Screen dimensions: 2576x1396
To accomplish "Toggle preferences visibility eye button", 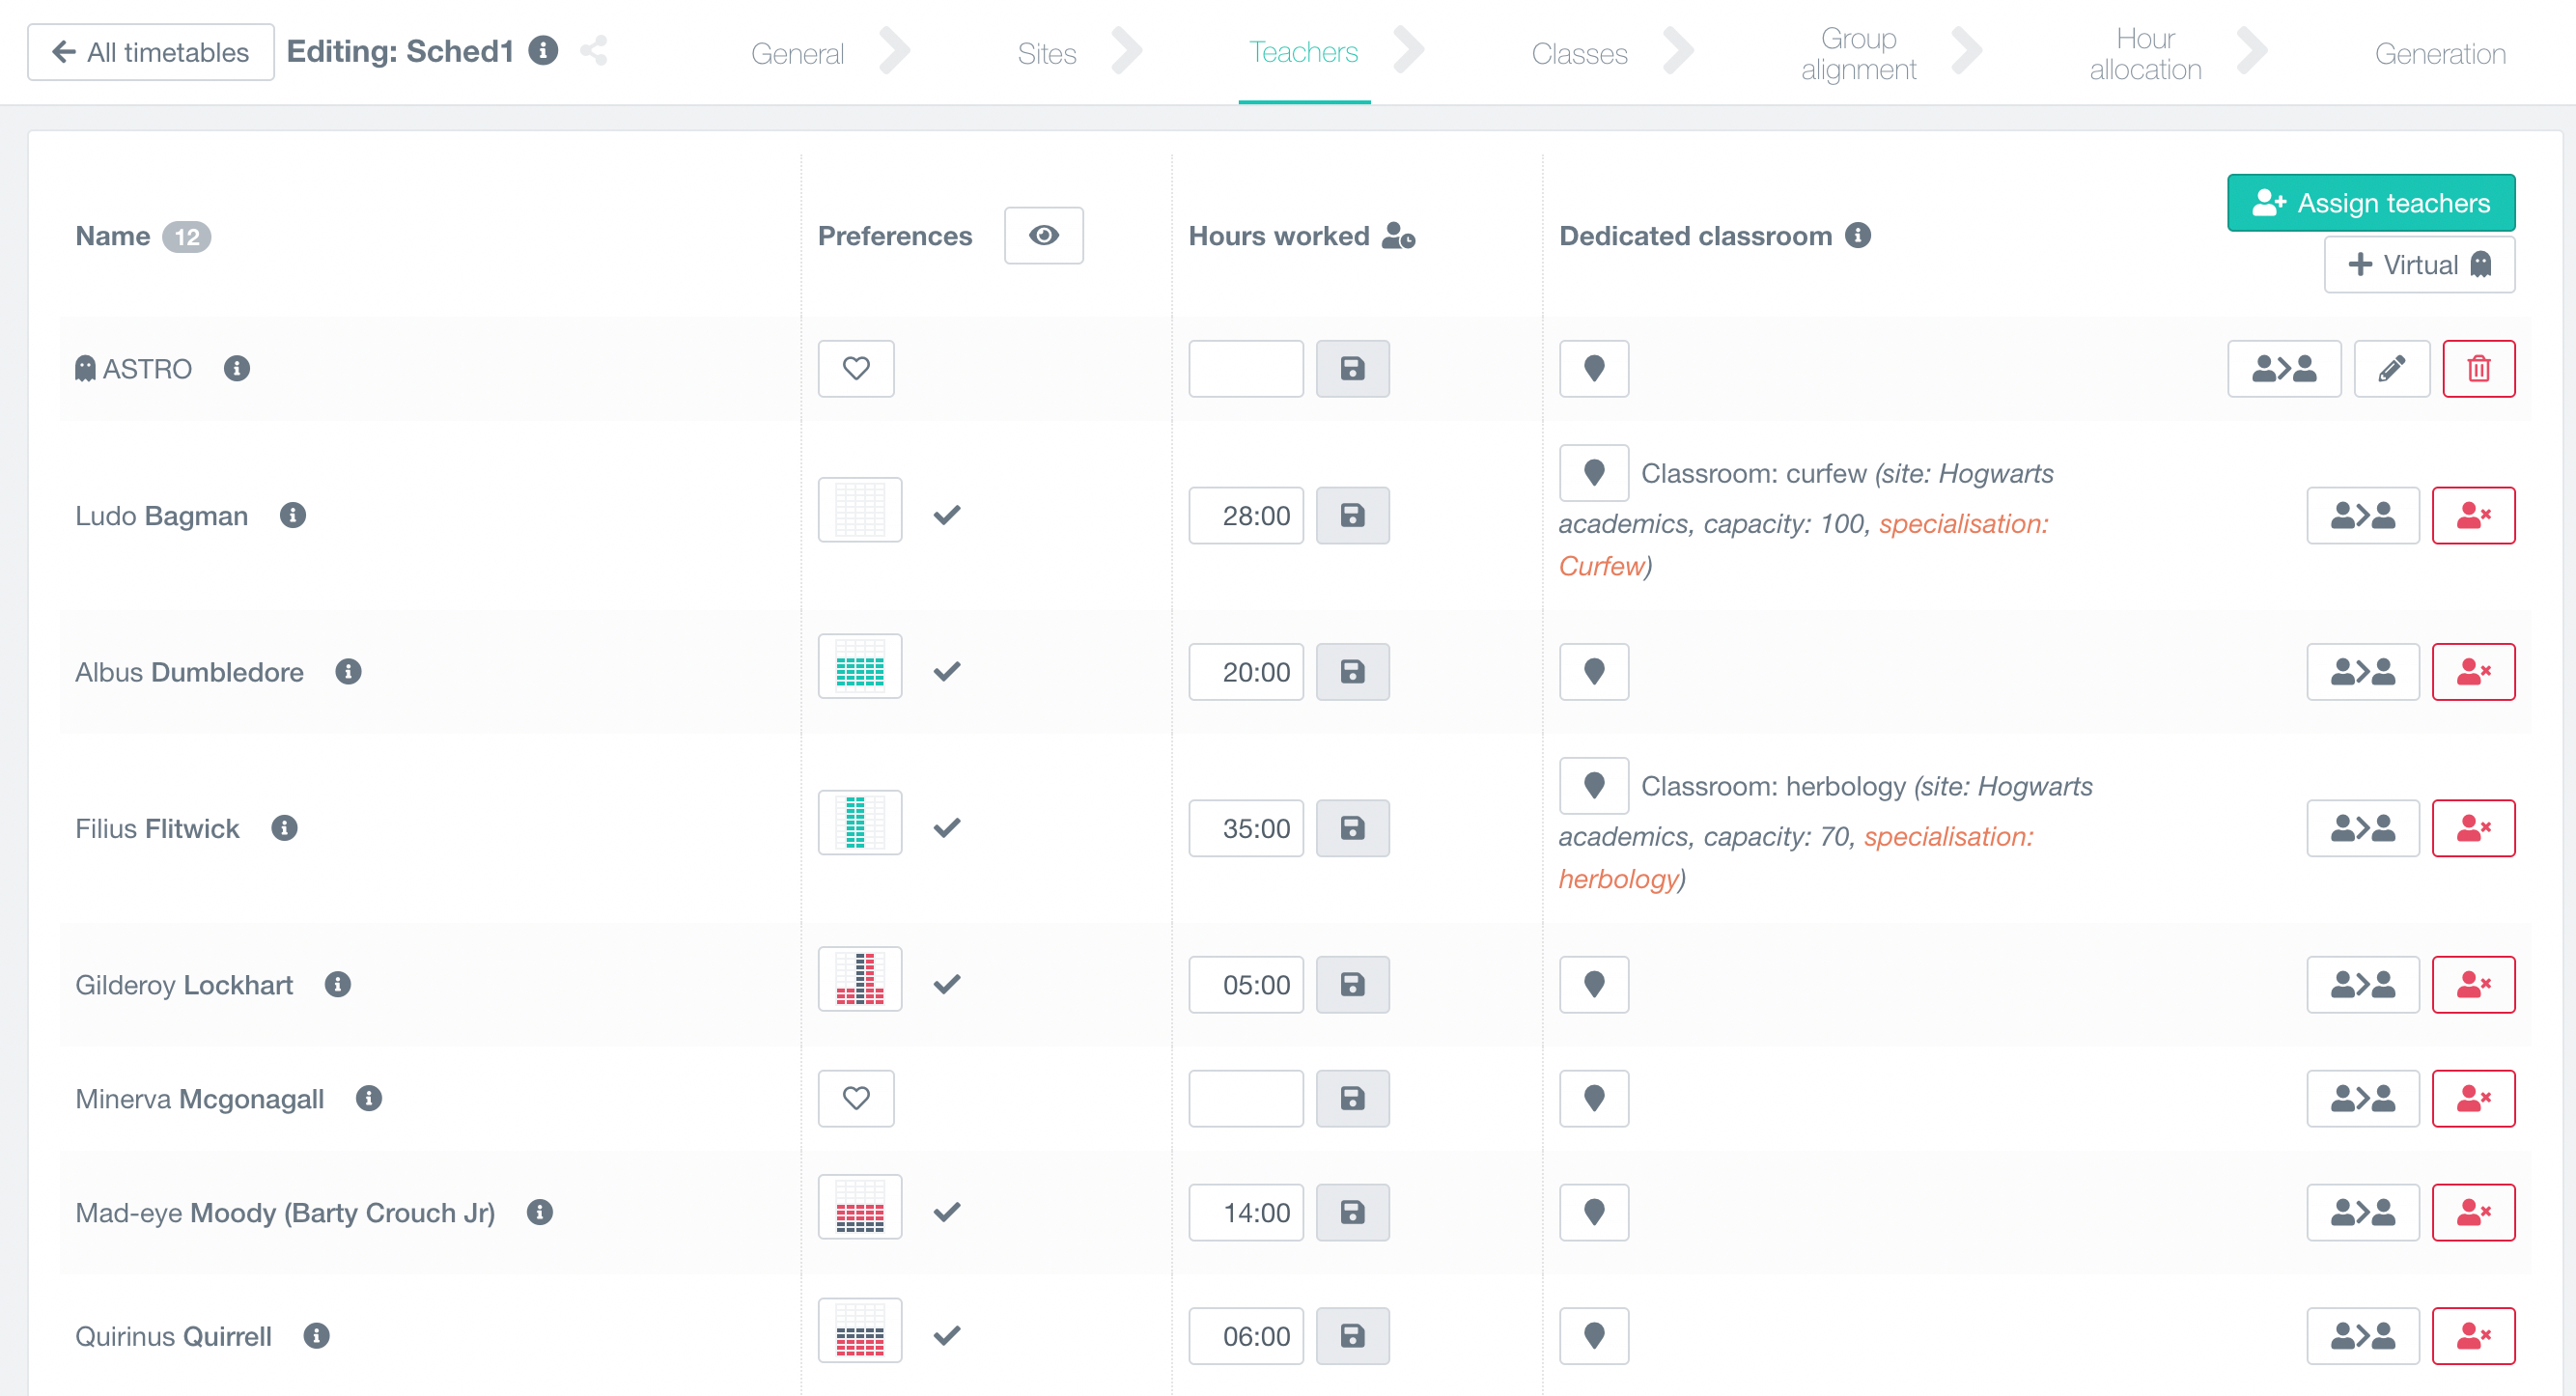I will coord(1043,235).
